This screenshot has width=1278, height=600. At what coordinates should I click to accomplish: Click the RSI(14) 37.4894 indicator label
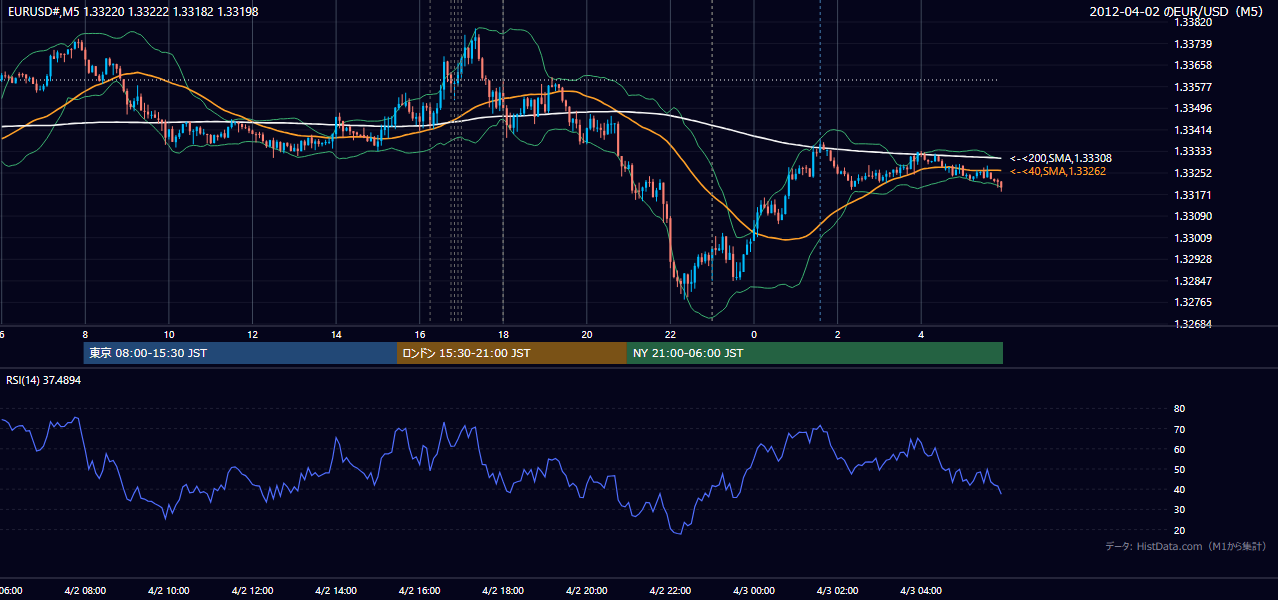point(44,380)
